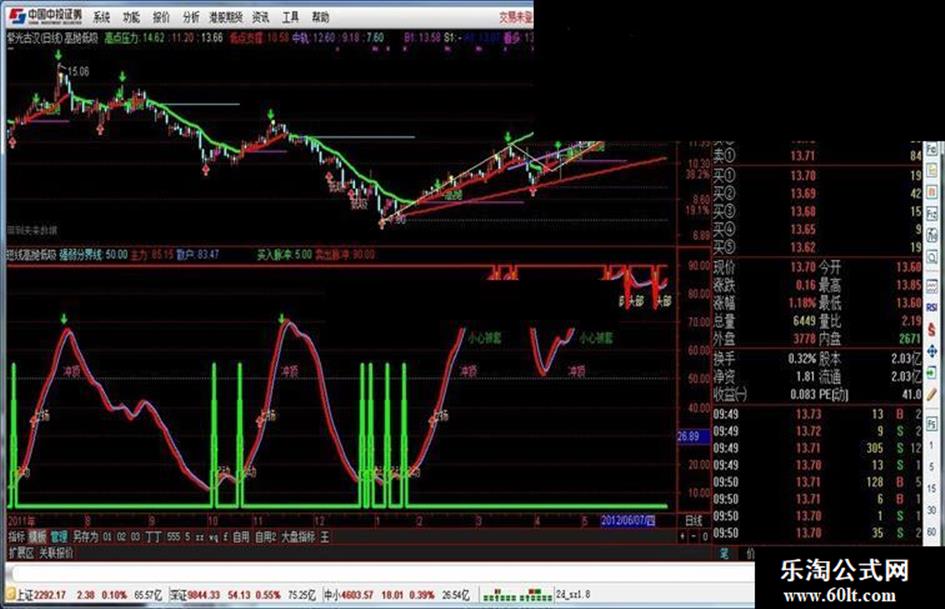Screen dimensions: 945x609
Task: Click the green signal indicator in status bar
Action: [518, 595]
